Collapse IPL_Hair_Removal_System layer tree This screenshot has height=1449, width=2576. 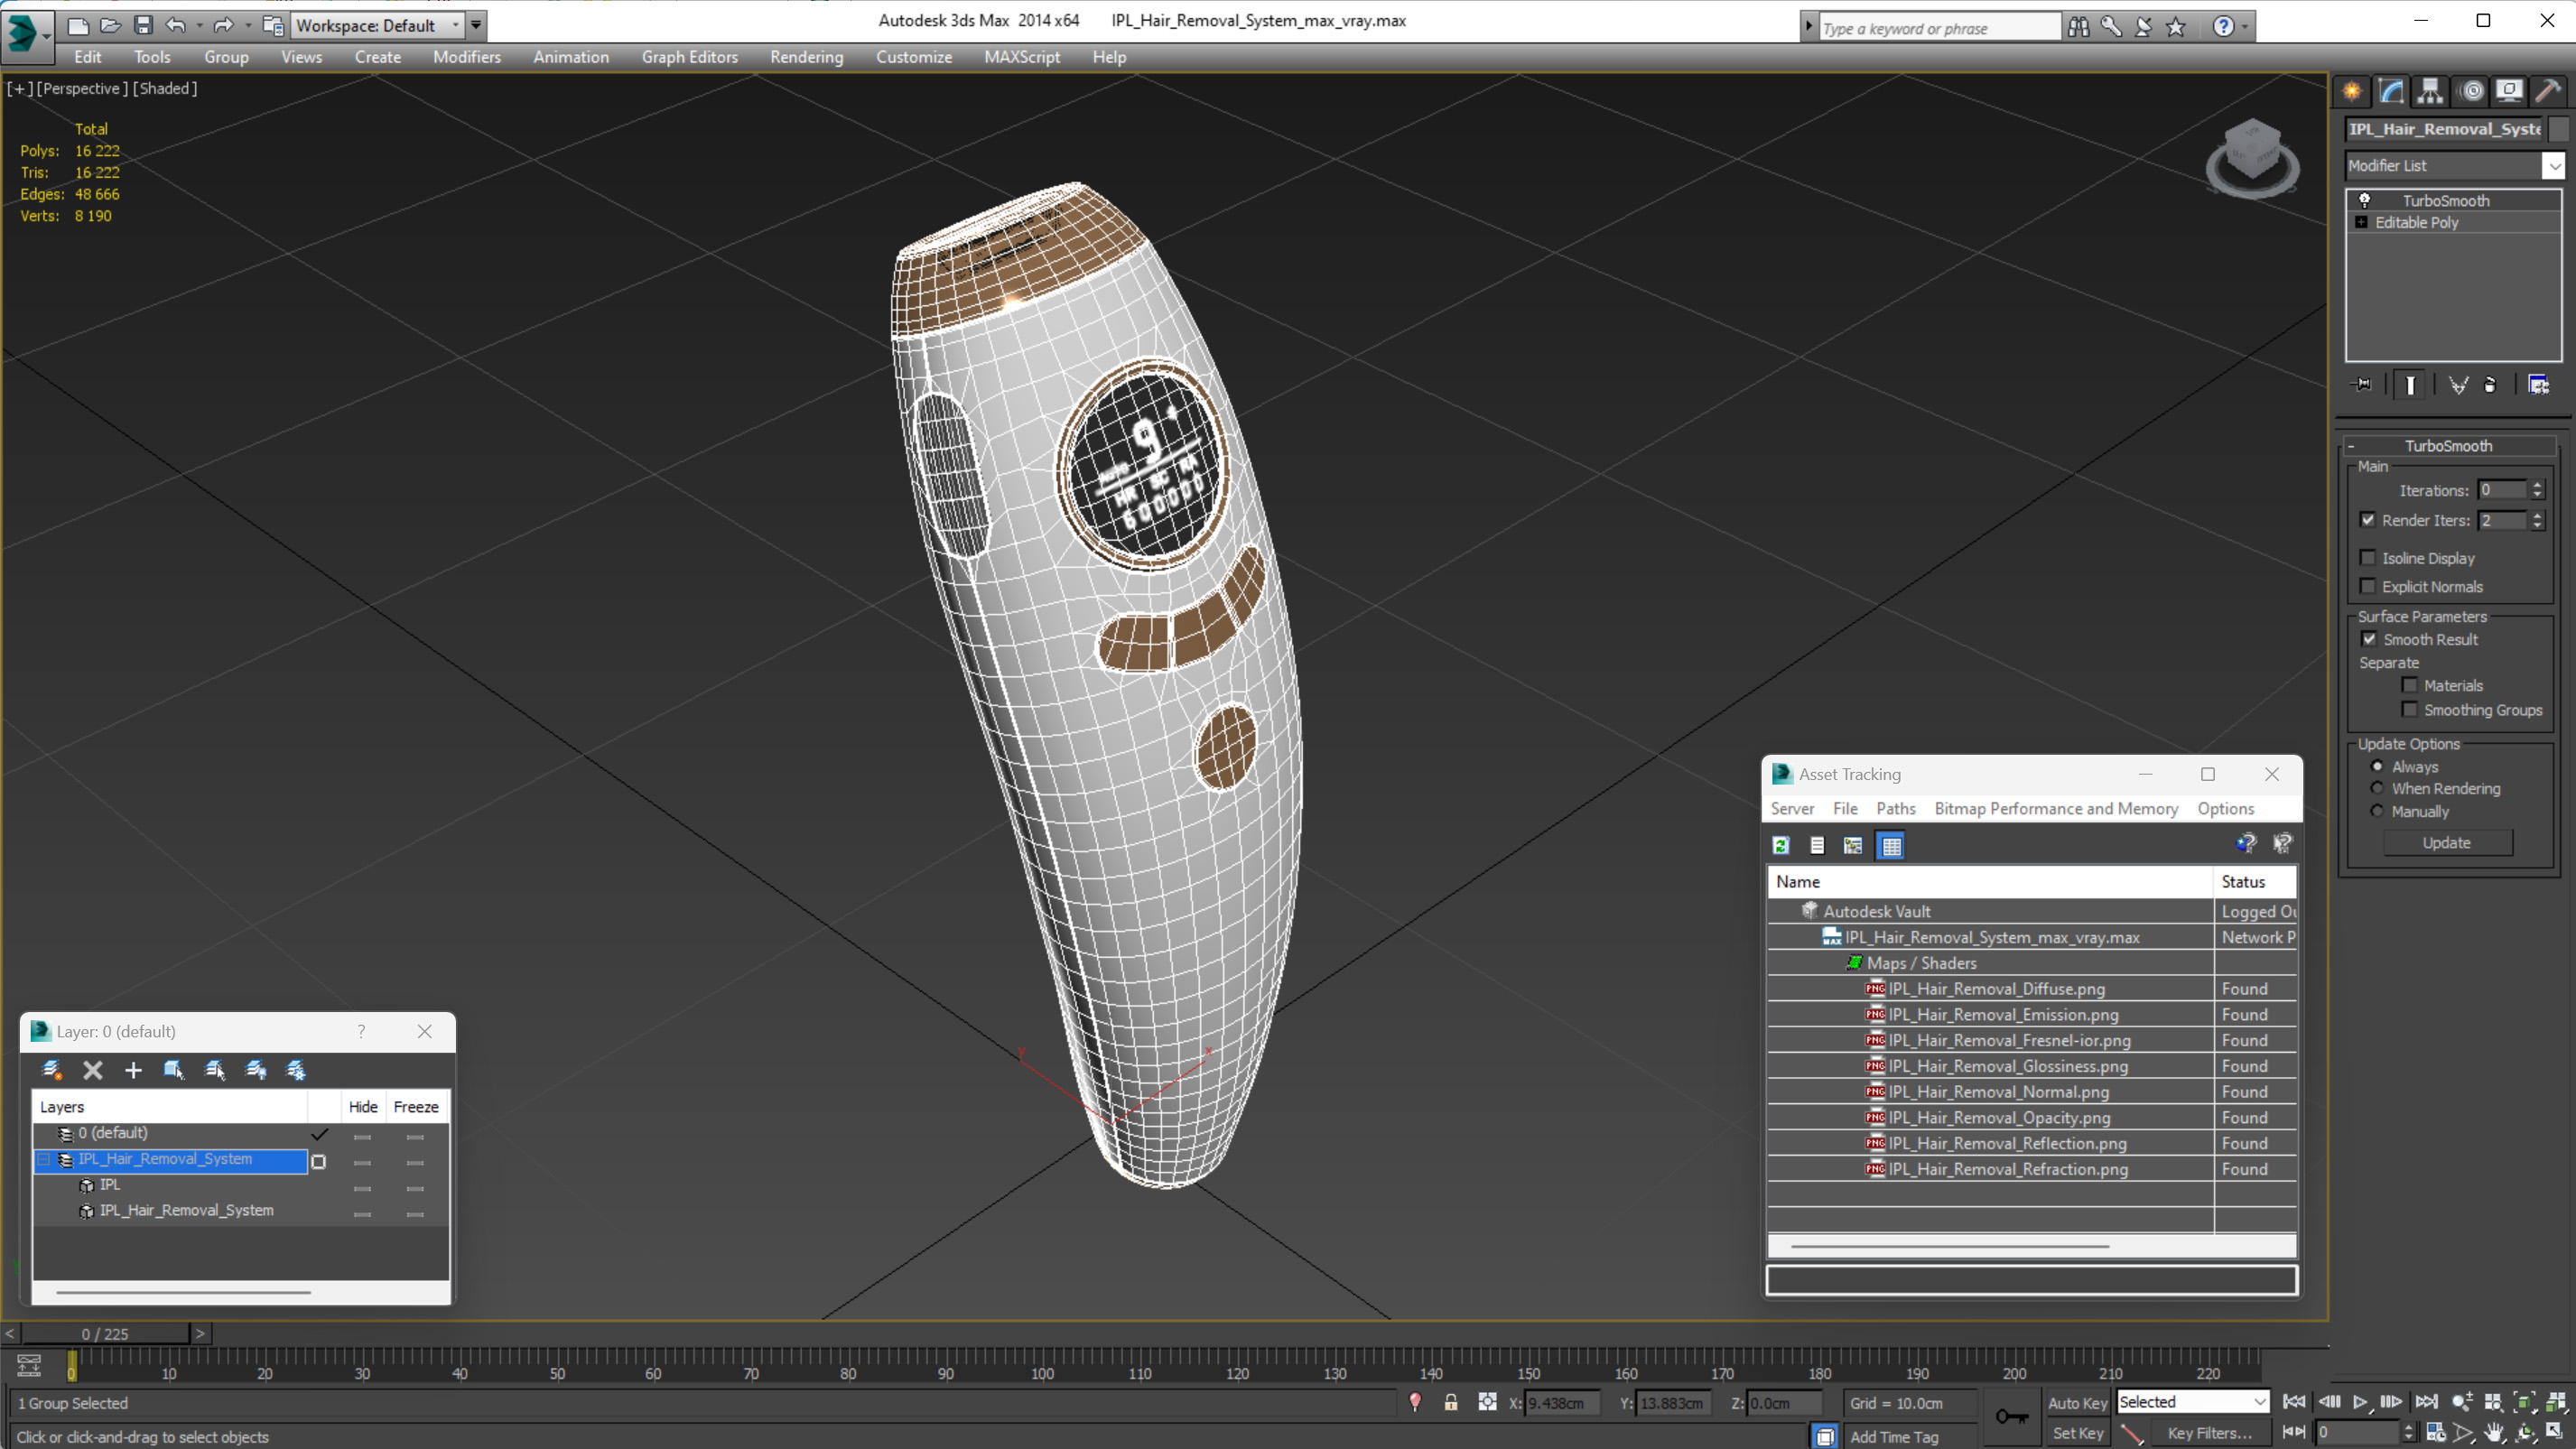[x=44, y=1159]
